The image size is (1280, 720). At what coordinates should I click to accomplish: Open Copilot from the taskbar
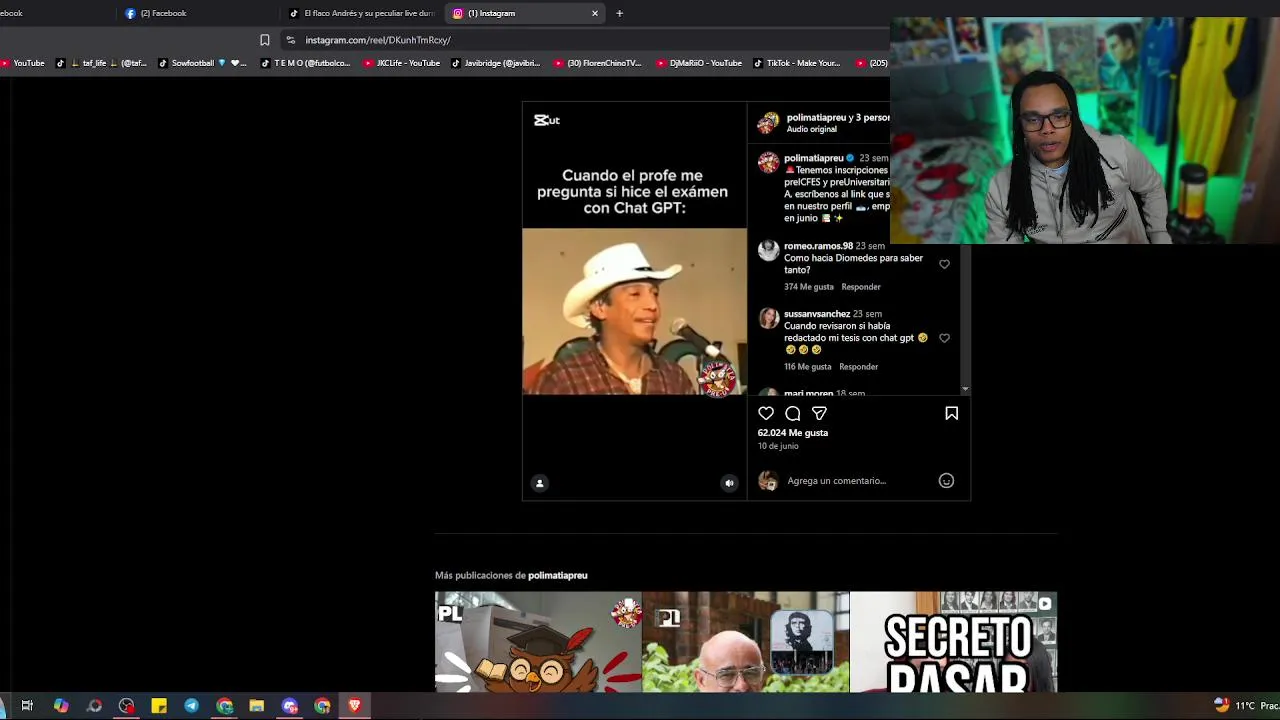[61, 706]
